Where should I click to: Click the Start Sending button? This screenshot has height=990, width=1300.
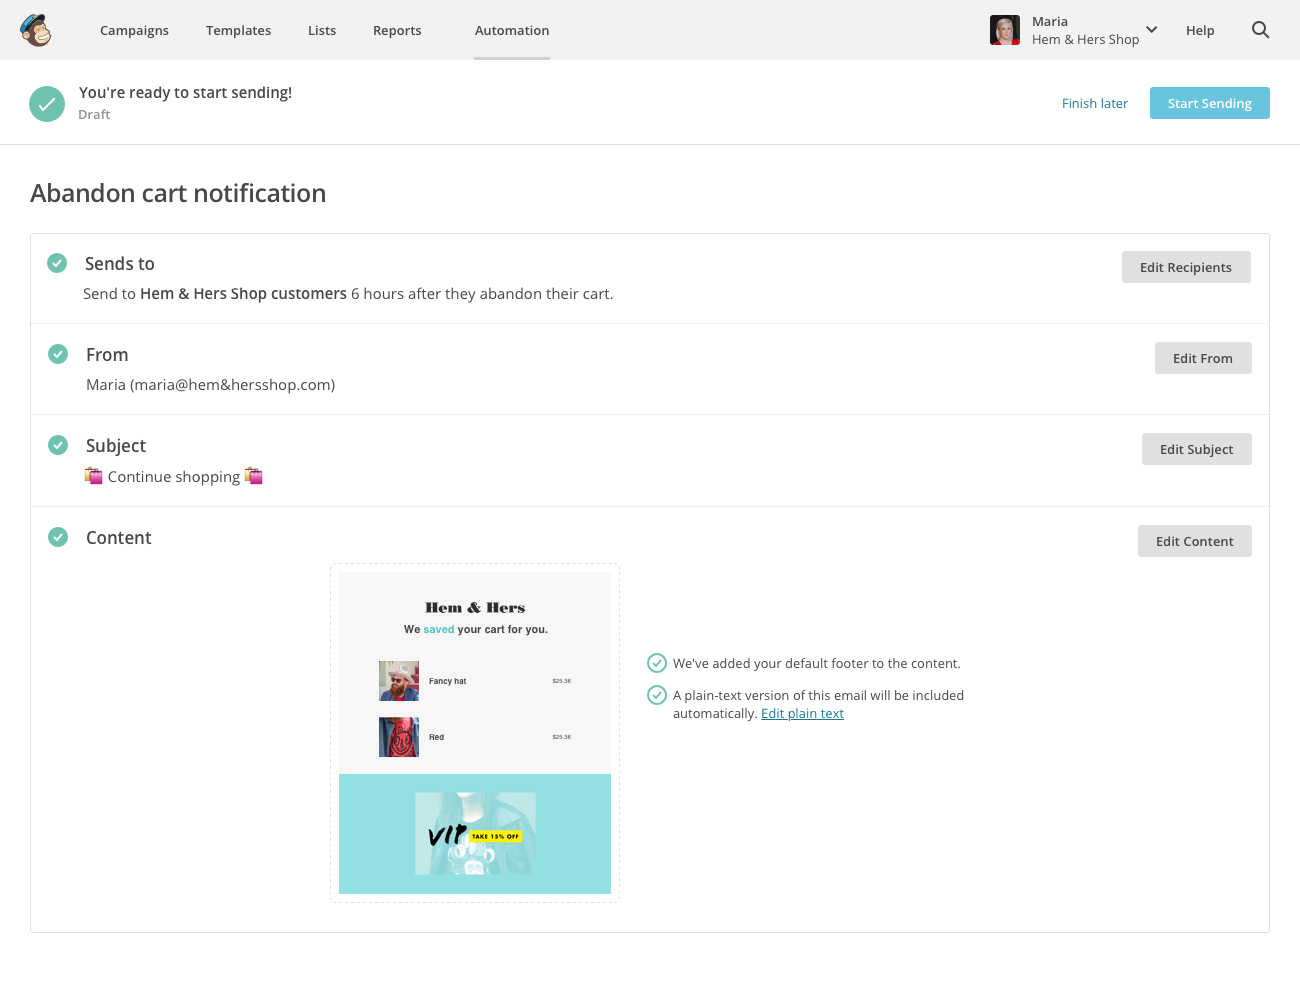(1210, 103)
